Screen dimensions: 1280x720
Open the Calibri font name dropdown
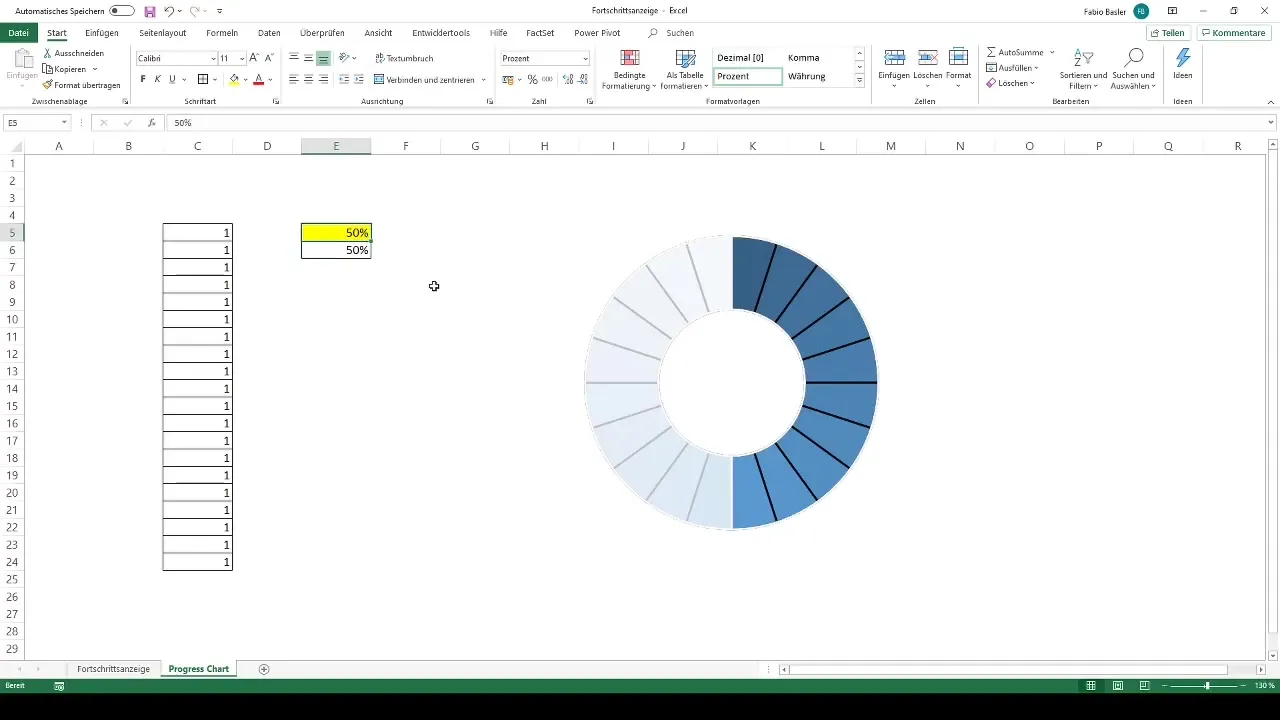click(213, 59)
